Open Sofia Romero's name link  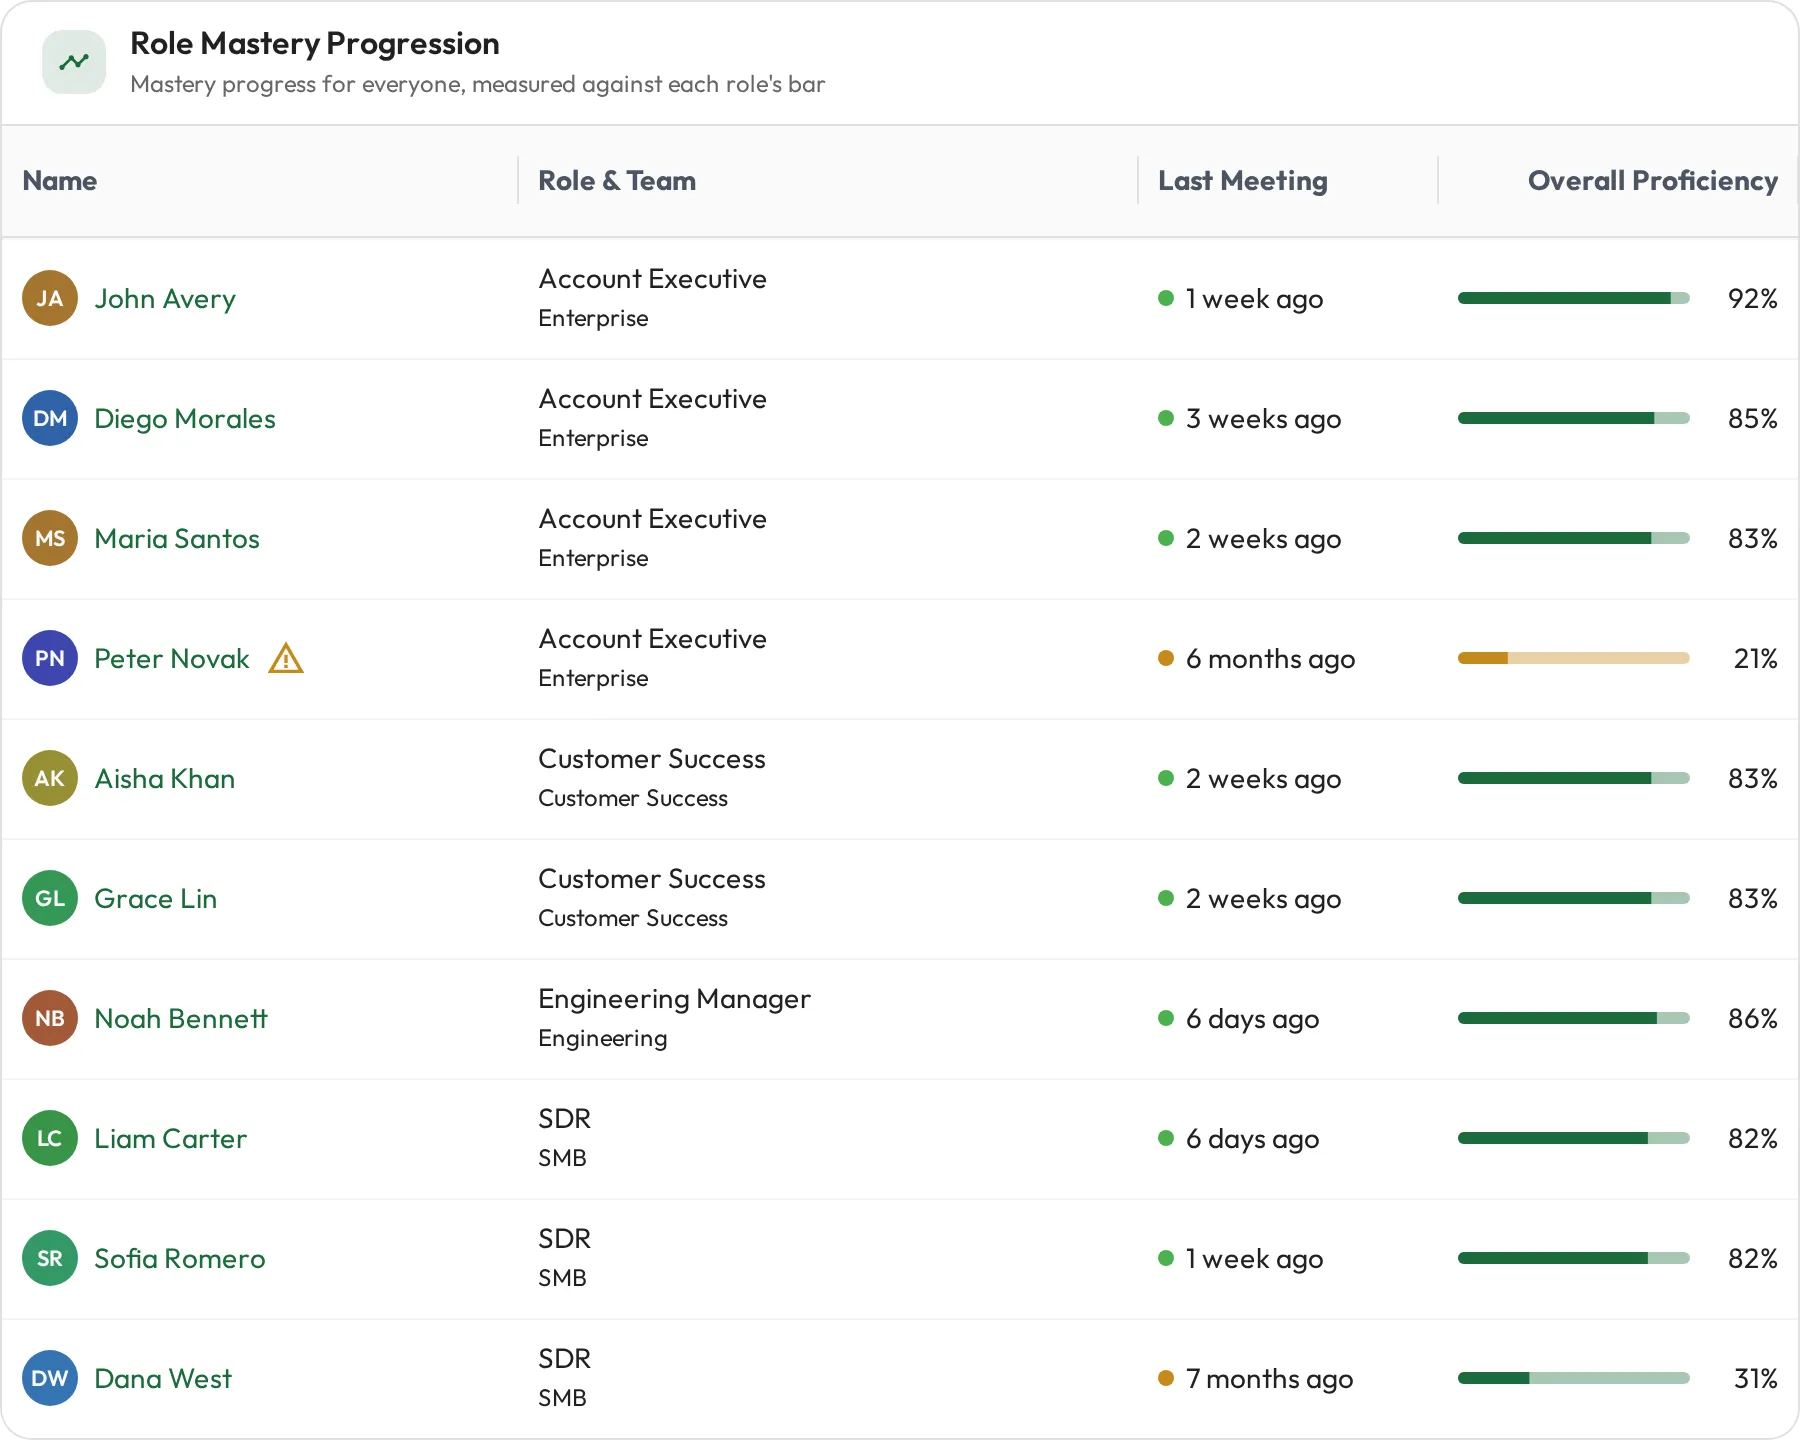[x=180, y=1258]
